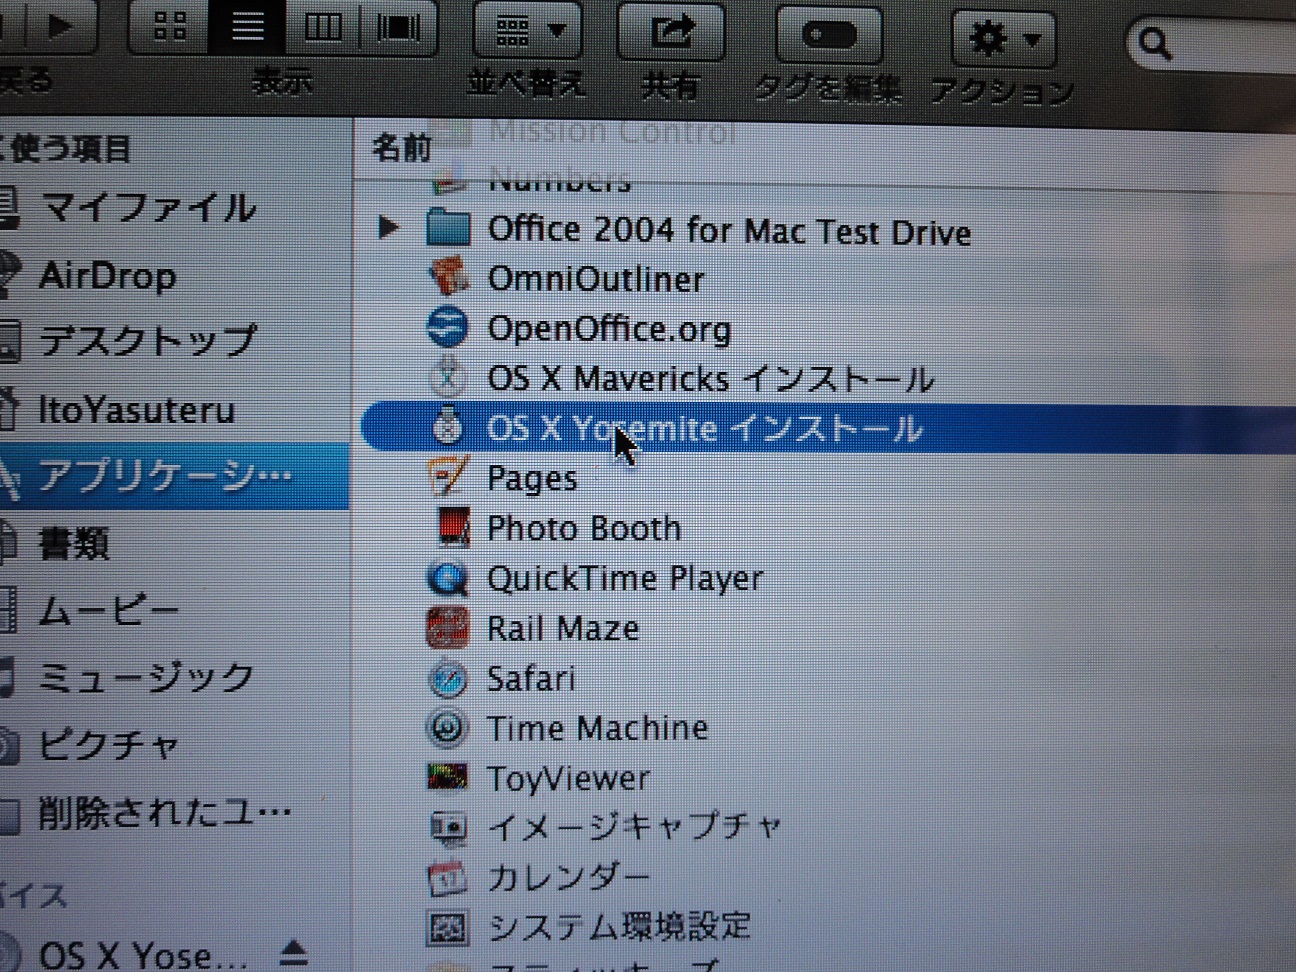Click the タグを編集 edit tags button
Viewport: 1296px width, 972px height.
[x=829, y=36]
